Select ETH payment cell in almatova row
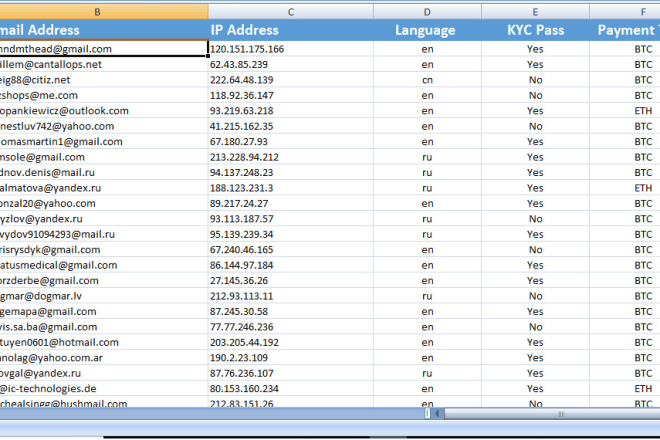The height and width of the screenshot is (440, 660). tap(625, 188)
